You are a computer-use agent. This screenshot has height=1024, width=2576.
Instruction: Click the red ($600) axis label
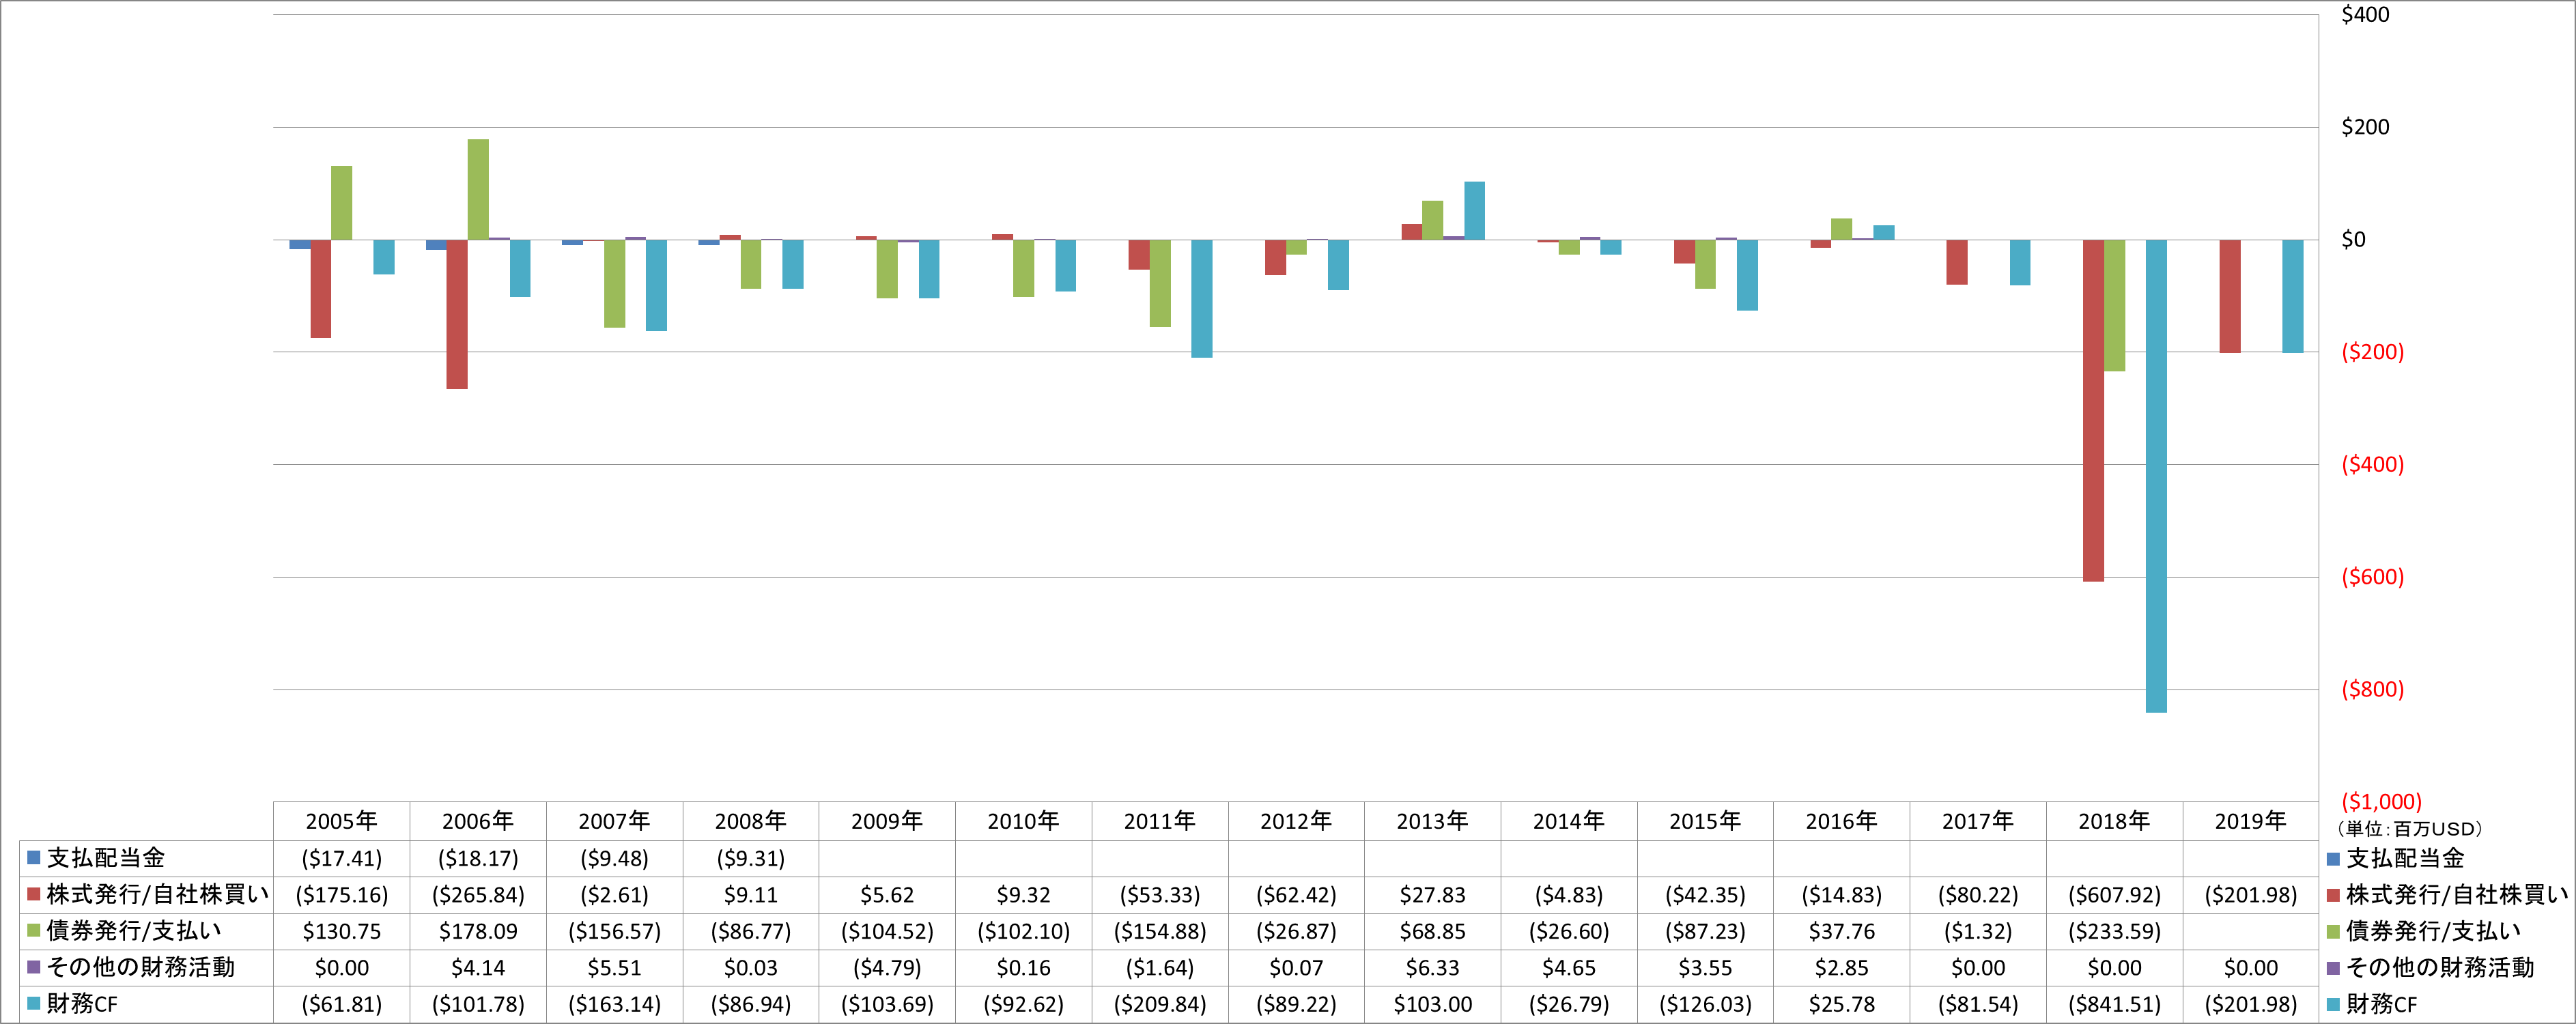(2372, 577)
